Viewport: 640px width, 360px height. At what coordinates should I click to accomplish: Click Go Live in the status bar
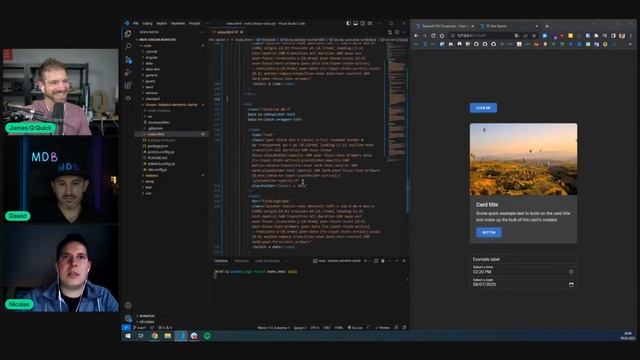355,327
